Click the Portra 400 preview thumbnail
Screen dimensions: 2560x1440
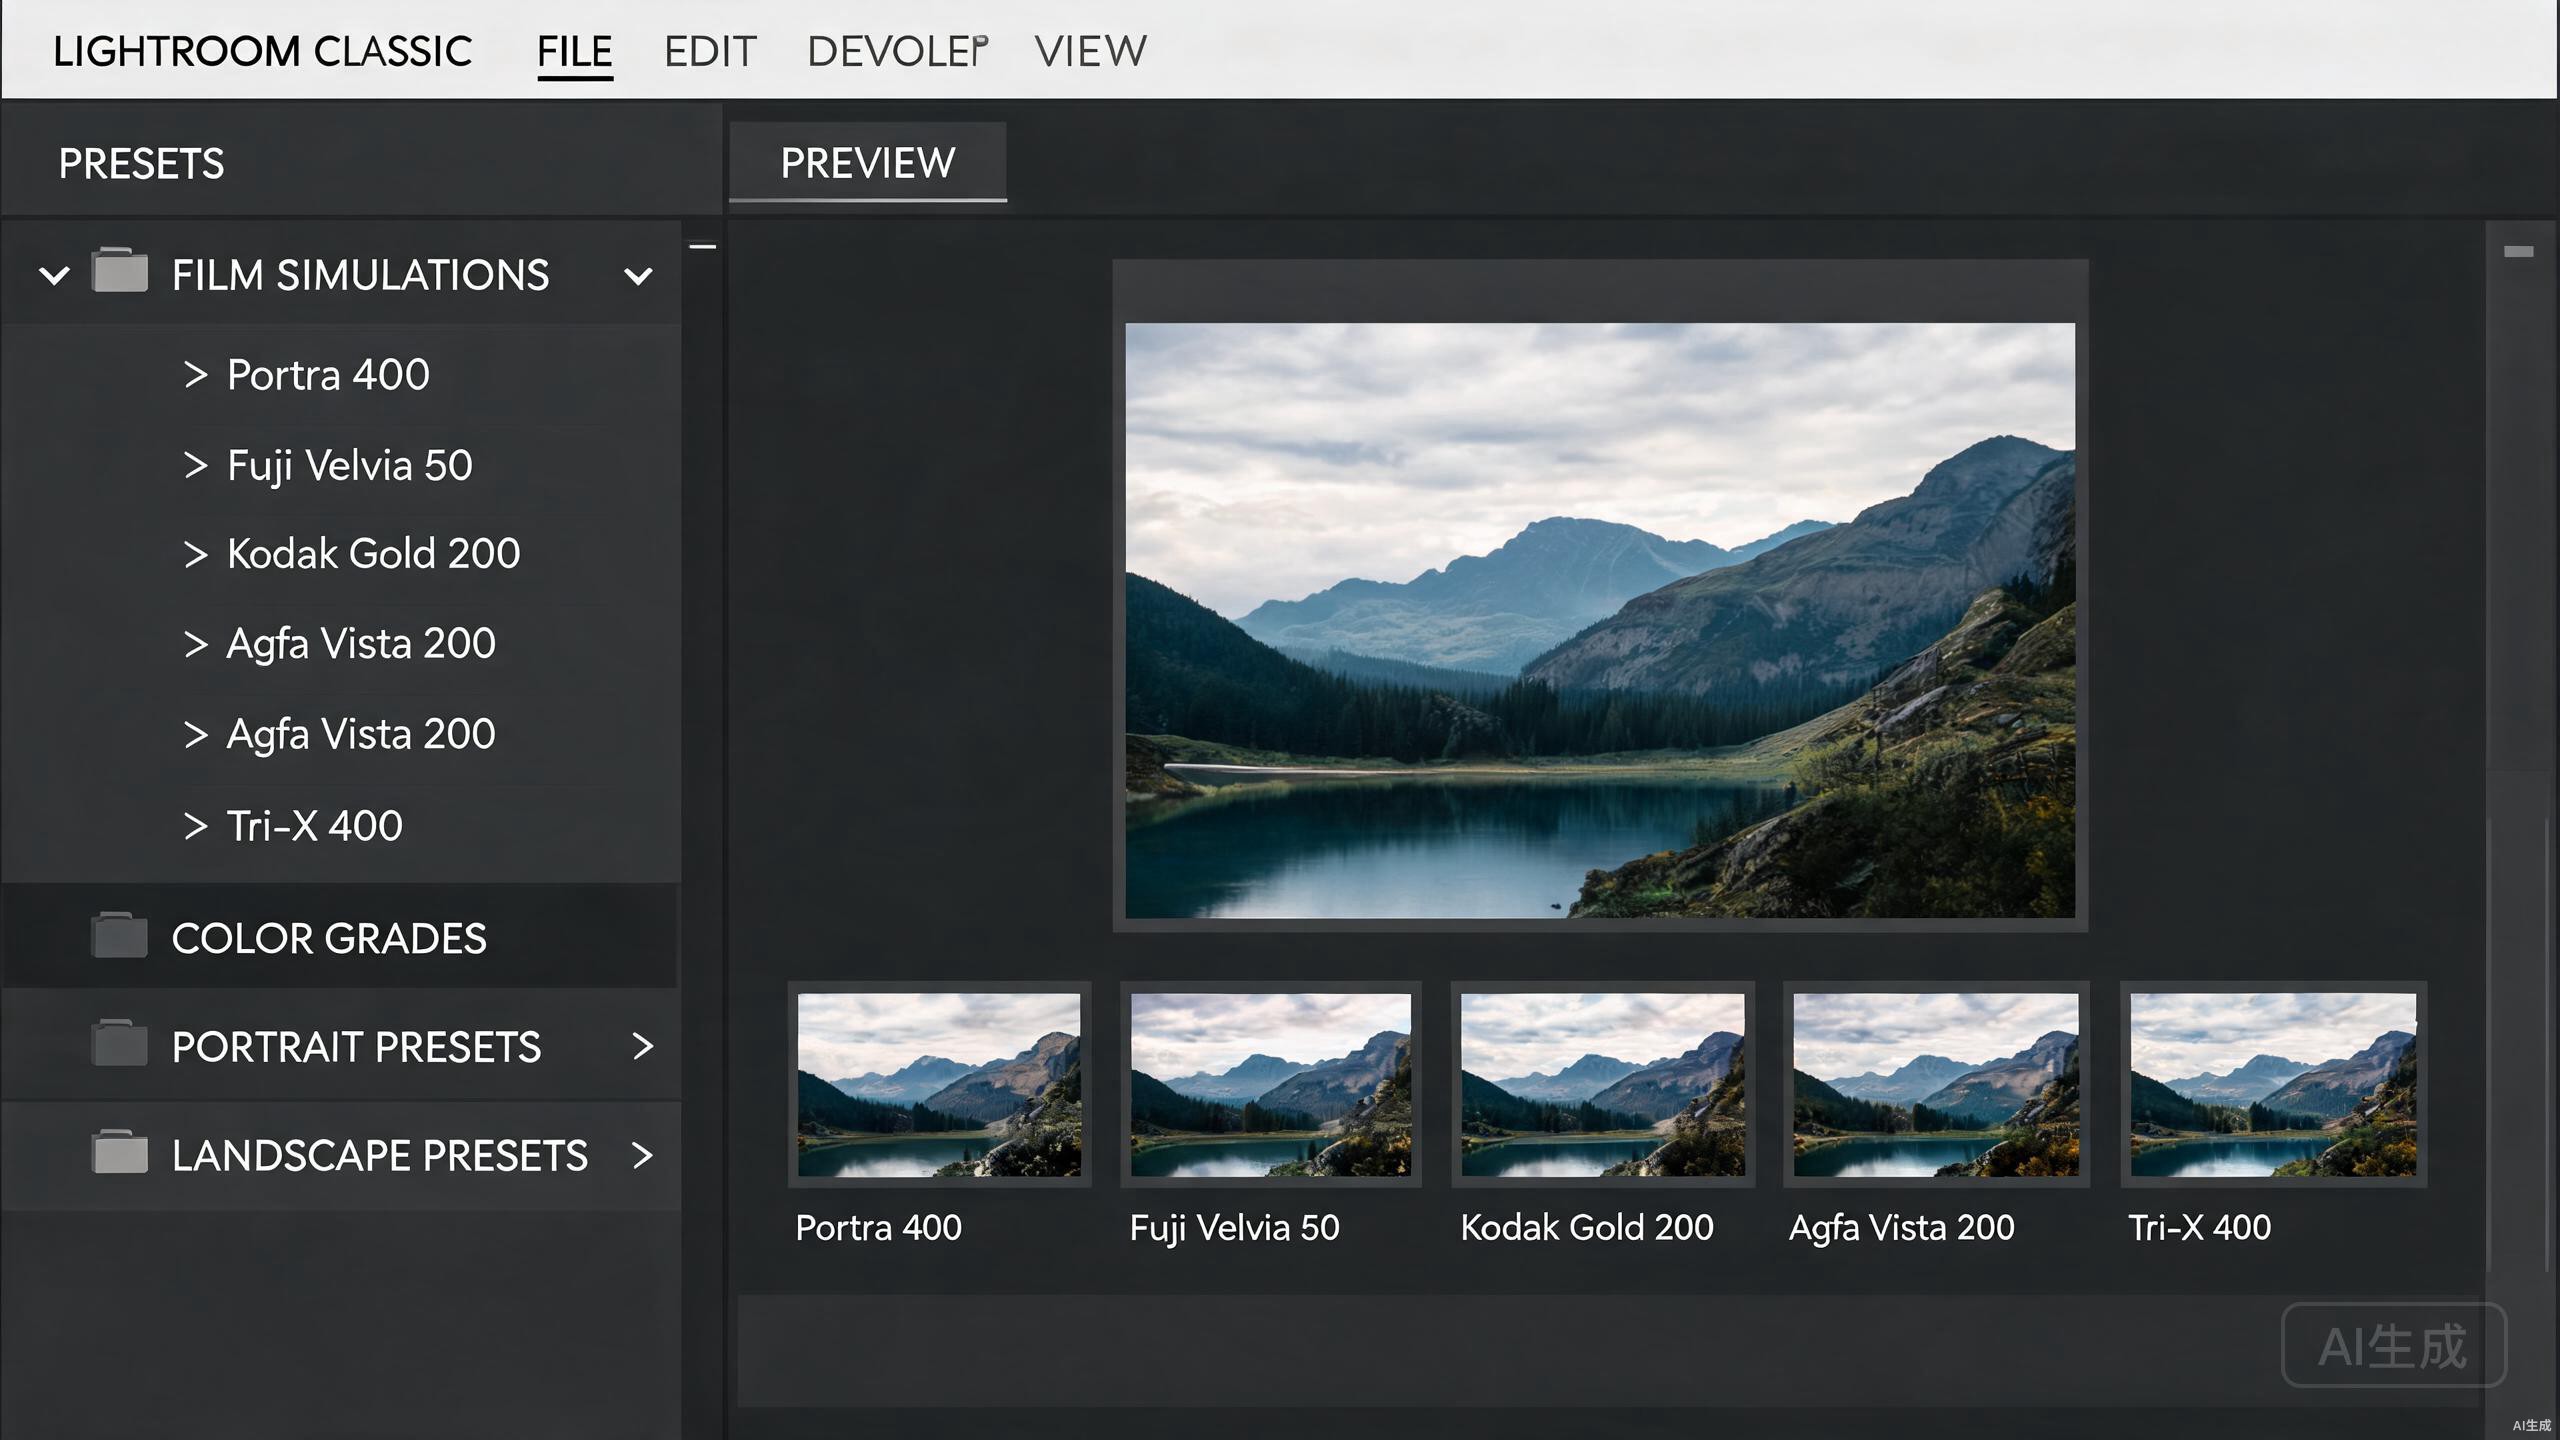point(939,1084)
